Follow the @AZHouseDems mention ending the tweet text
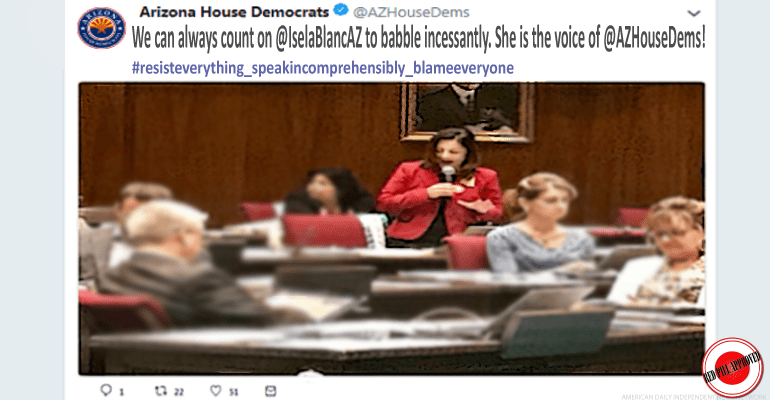This screenshot has width=770, height=400. 654,39
